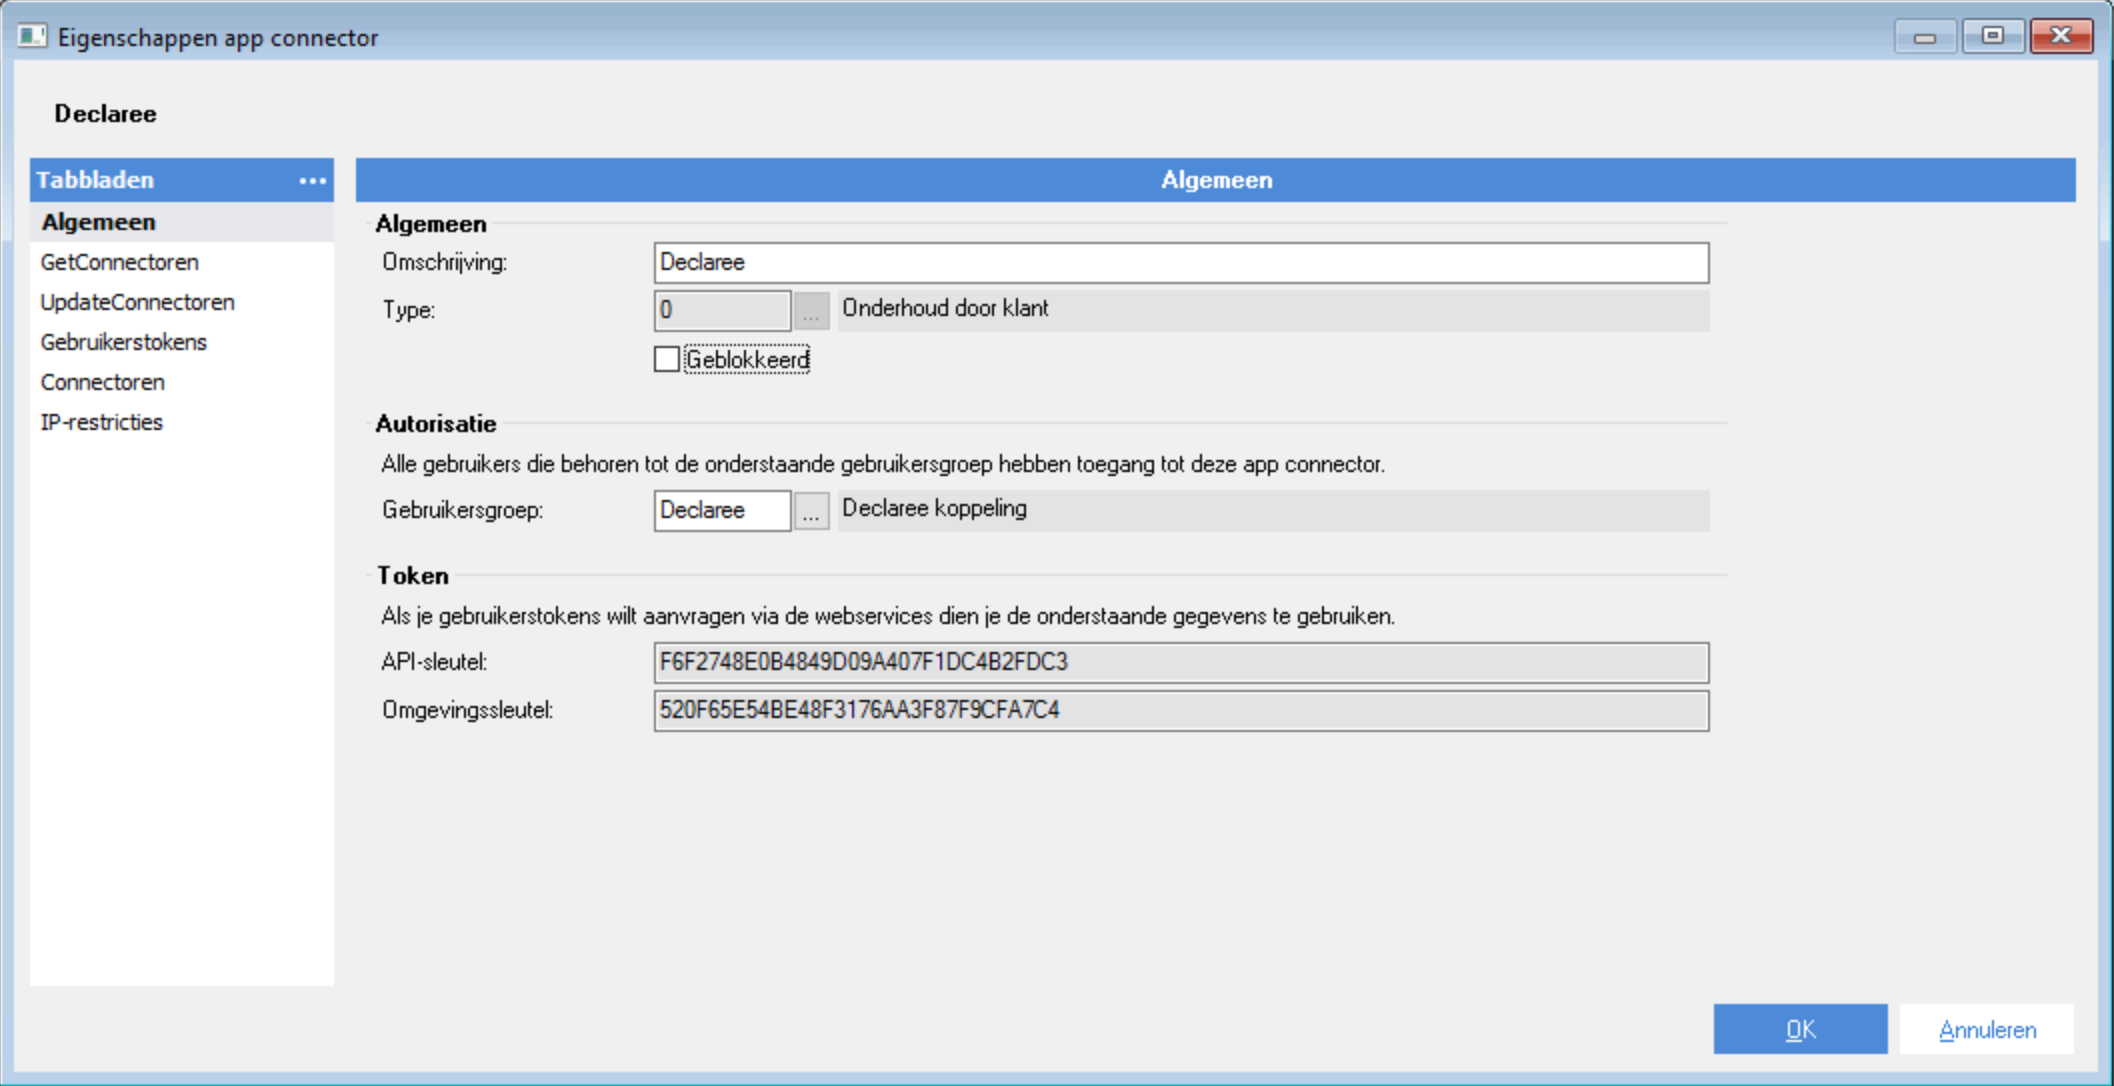Go to the Gebruikerstokens tab

[x=123, y=342]
